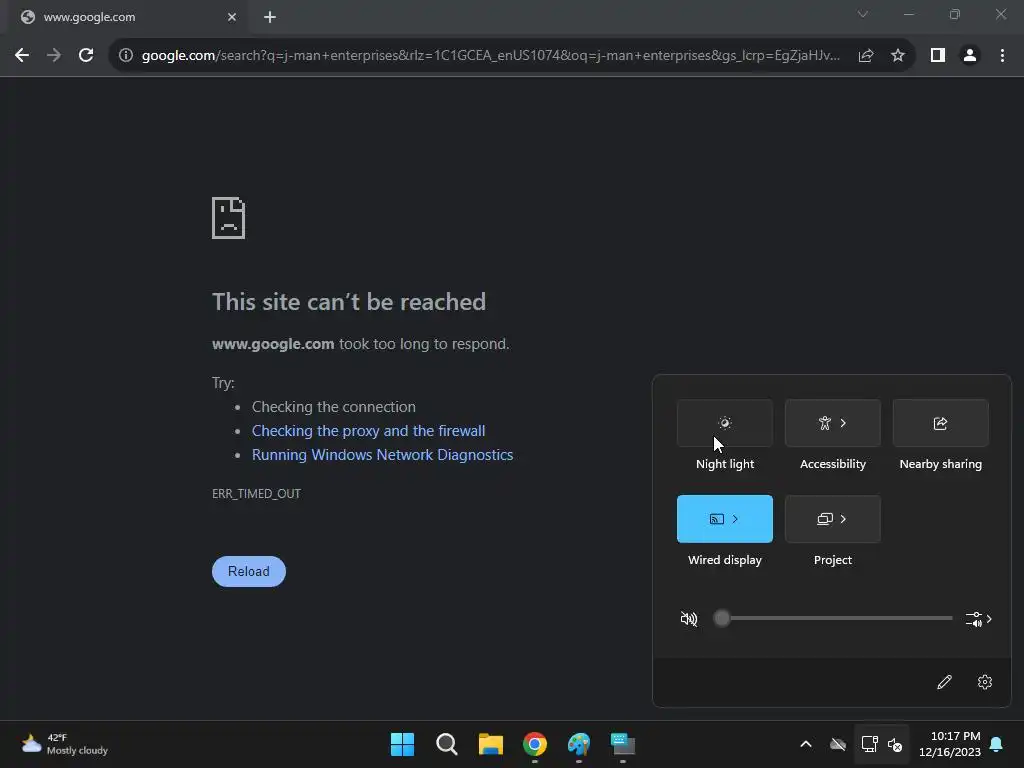1024x768 pixels.
Task: Click the forward navigation arrow
Action: [x=54, y=56]
